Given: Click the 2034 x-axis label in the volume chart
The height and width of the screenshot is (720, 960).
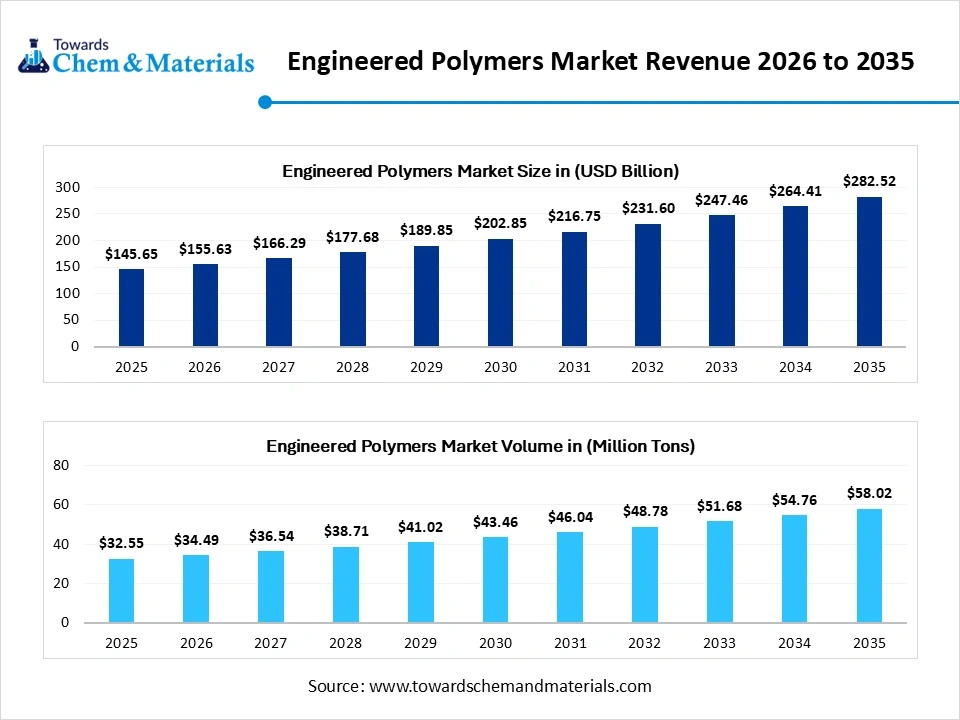Looking at the screenshot, I should (x=795, y=643).
